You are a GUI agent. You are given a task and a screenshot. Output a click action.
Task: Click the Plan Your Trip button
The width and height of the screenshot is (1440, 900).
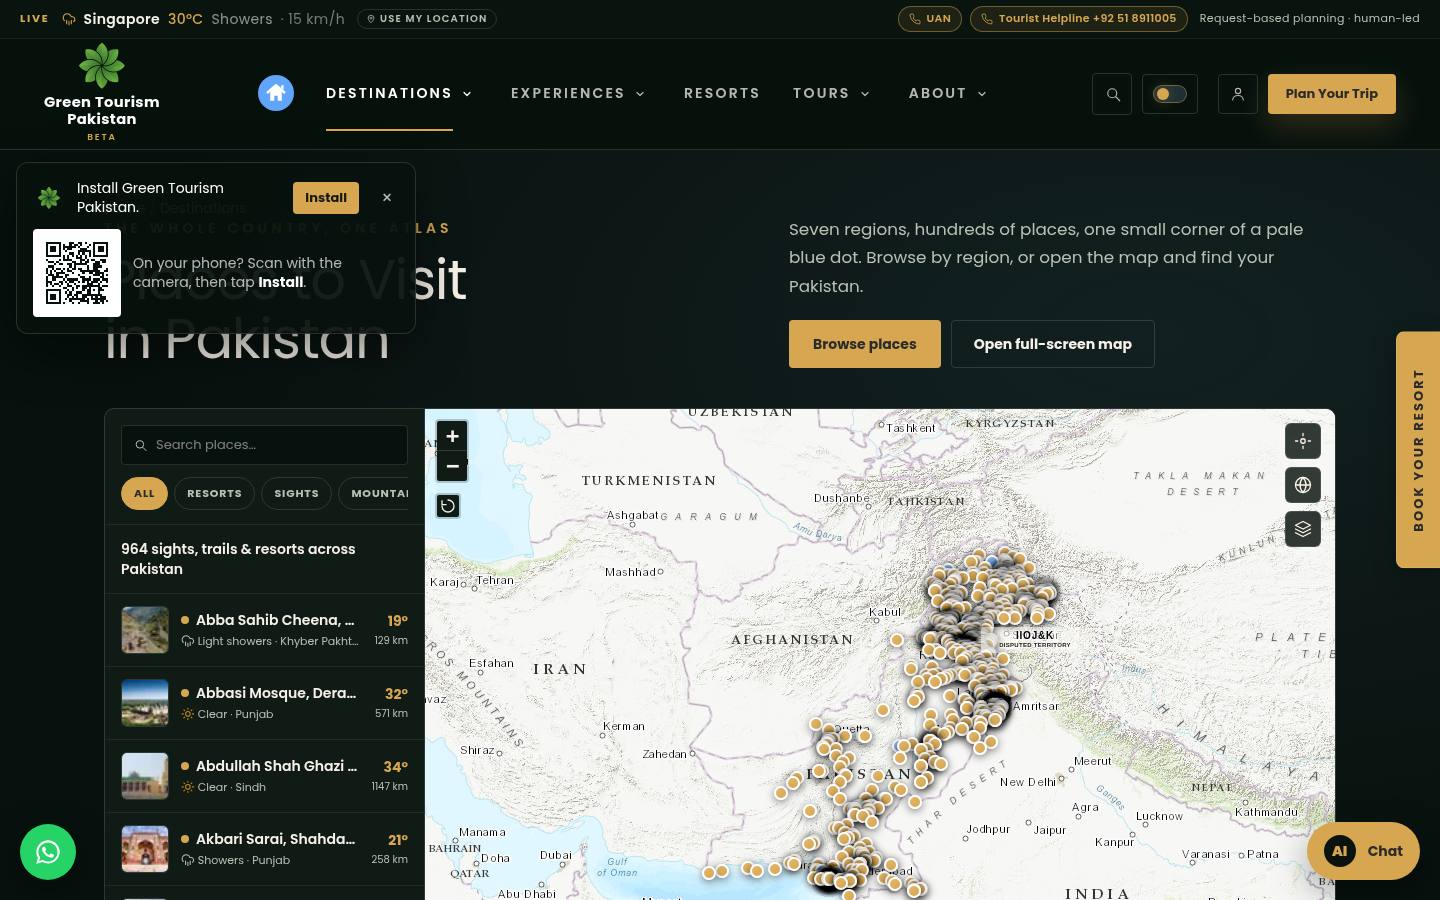tap(1332, 94)
